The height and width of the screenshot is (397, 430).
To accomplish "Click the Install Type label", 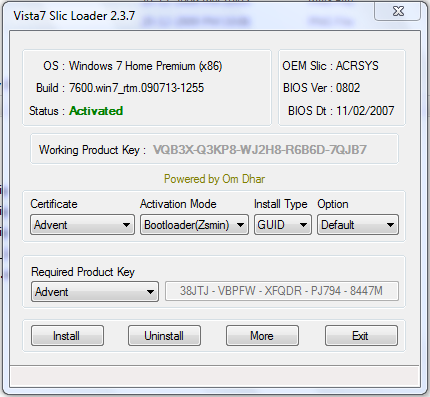I will (x=280, y=204).
